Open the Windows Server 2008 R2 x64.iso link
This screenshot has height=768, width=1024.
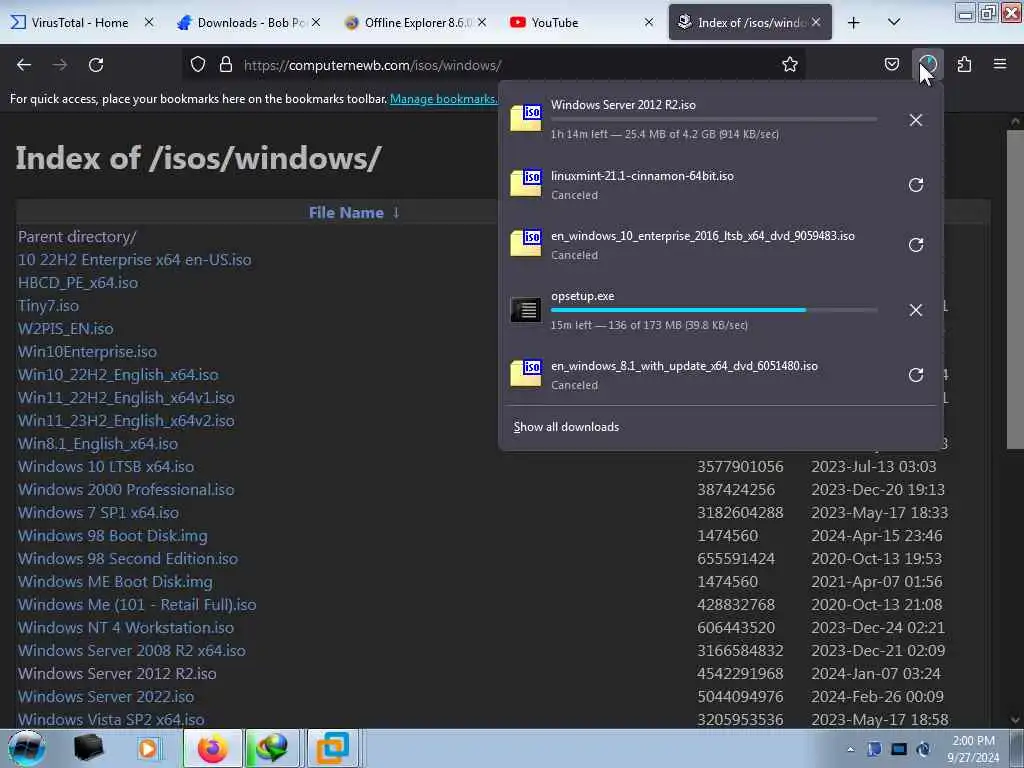(132, 650)
